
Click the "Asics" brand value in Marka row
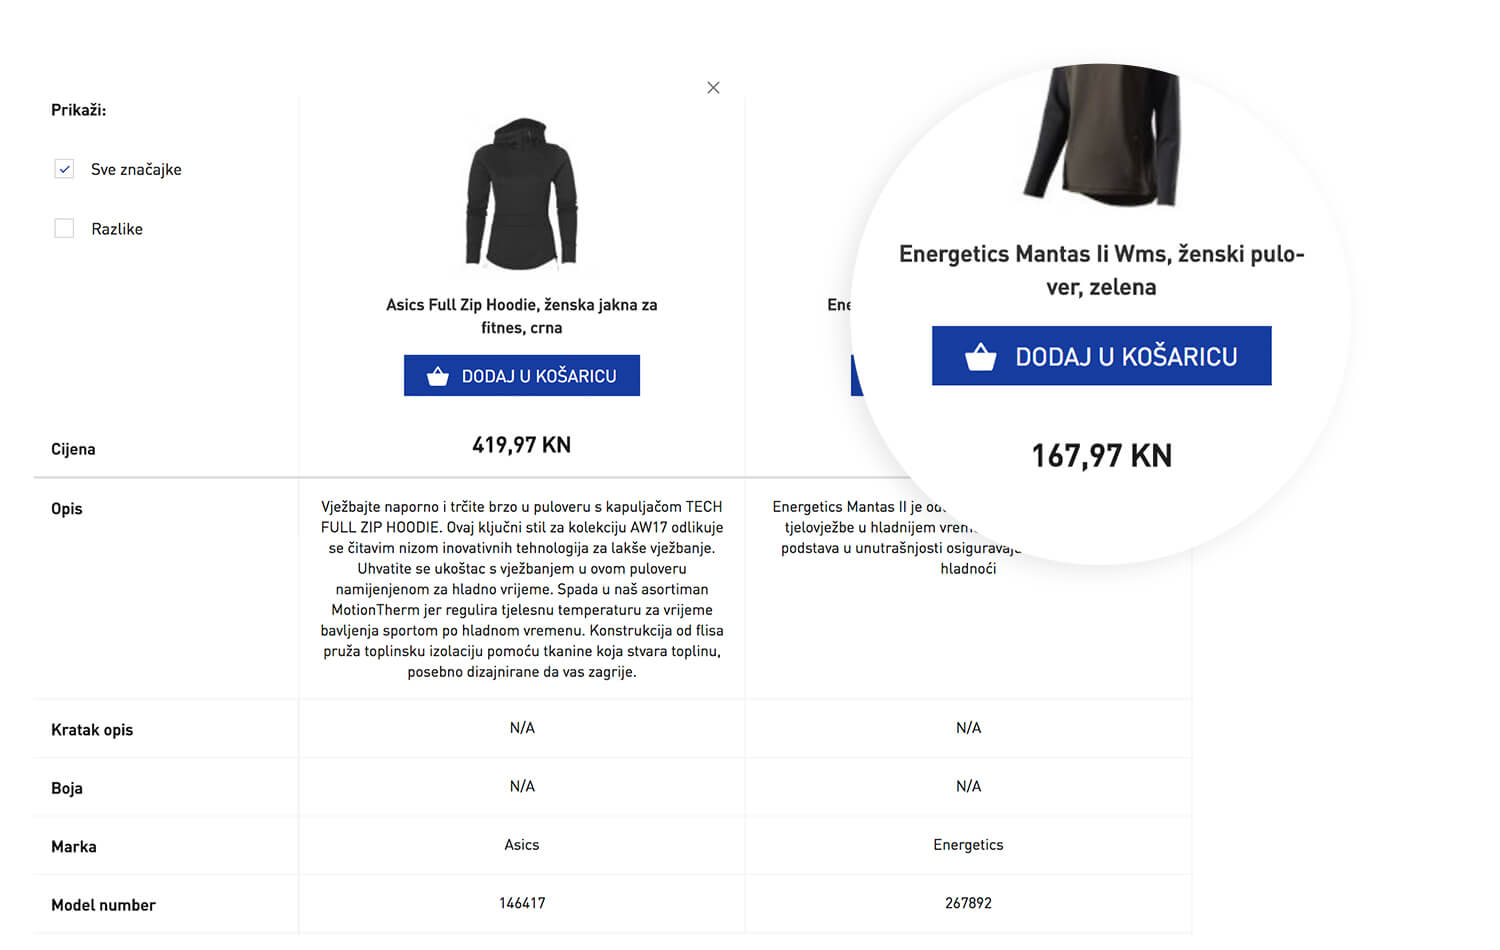[x=521, y=845]
